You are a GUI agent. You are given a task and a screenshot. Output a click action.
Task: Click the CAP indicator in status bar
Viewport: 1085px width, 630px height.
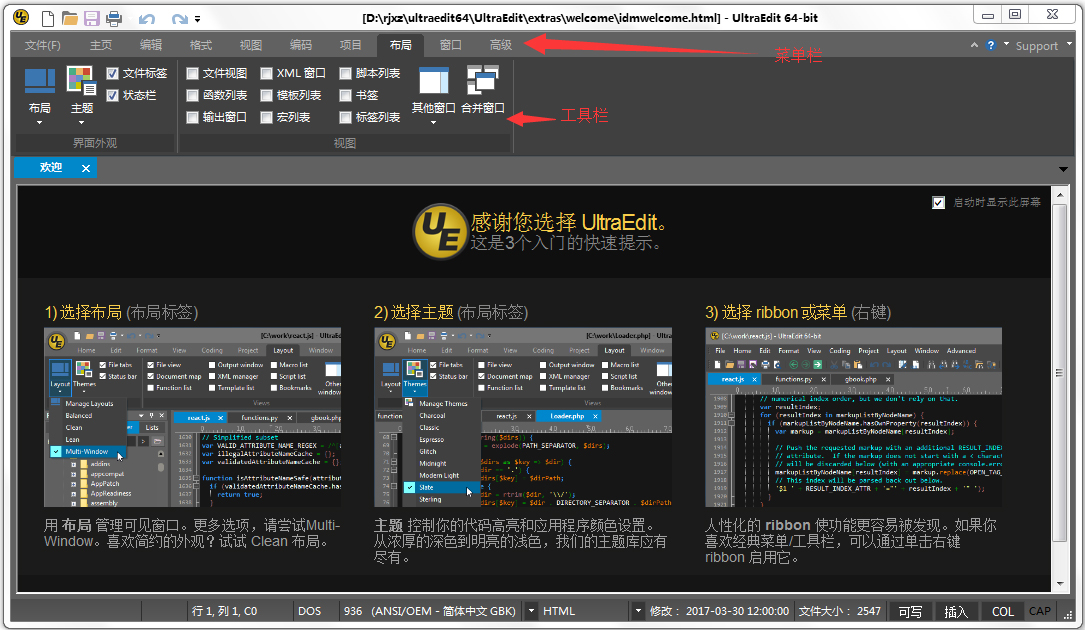pos(1039,611)
